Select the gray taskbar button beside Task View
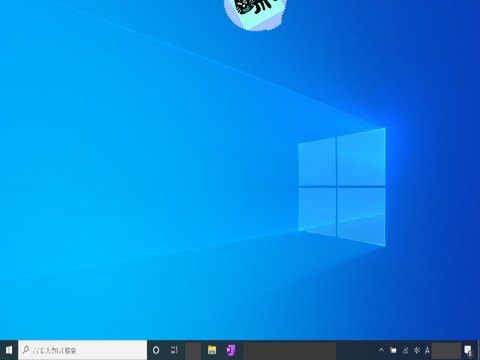This screenshot has height=360, width=480. click(x=193, y=351)
